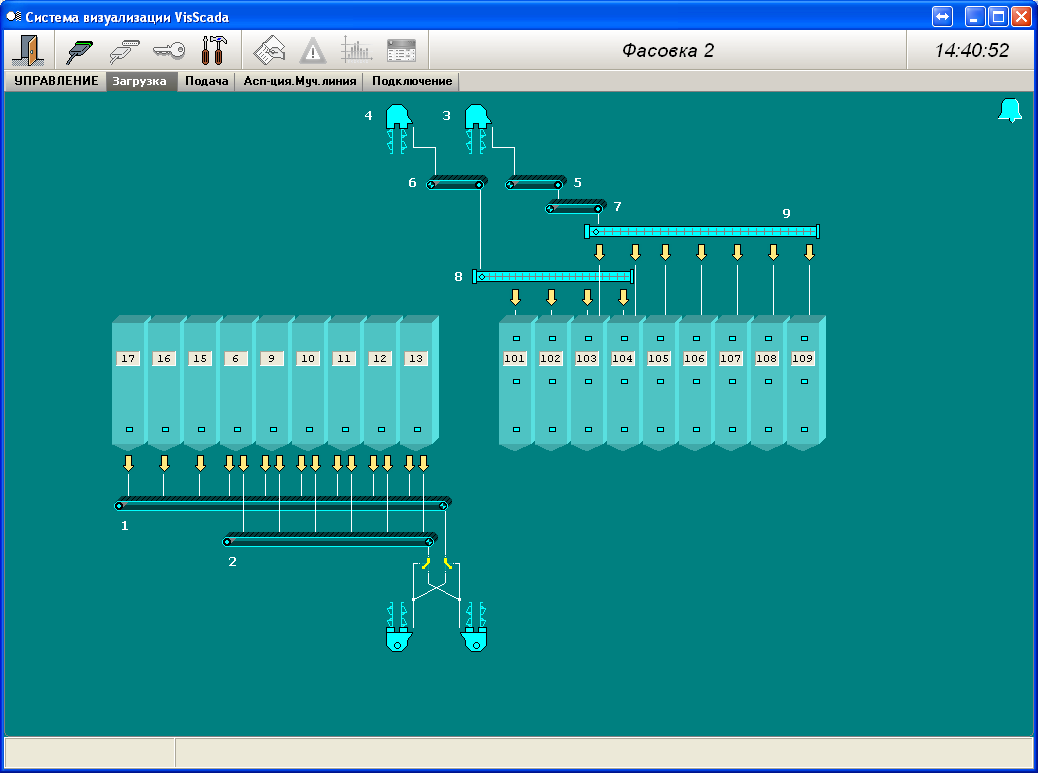The width and height of the screenshot is (1038, 773).
Task: Click the green connect cable icon
Action: (80, 50)
